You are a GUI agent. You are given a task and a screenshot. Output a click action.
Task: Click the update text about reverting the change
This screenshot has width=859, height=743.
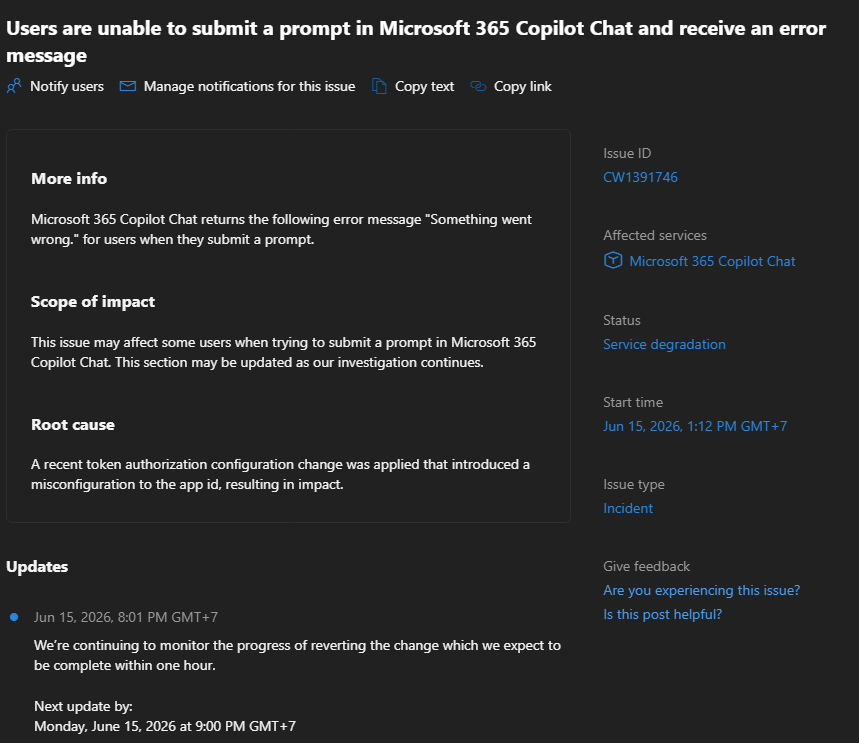297,655
